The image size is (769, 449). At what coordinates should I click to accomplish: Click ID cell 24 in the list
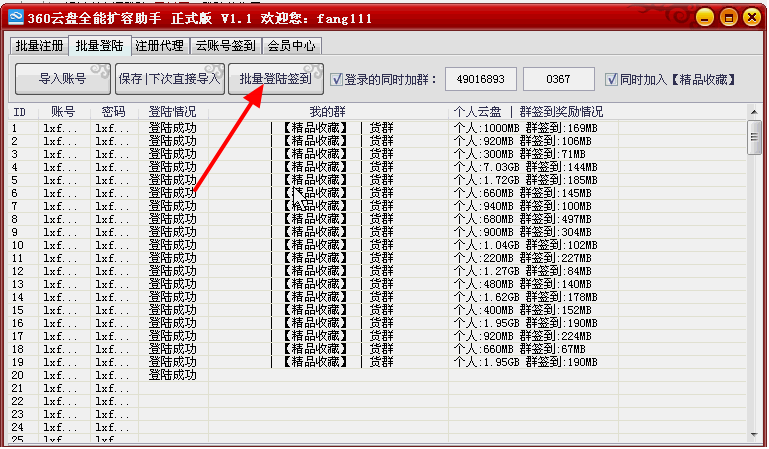pyautogui.click(x=18, y=427)
